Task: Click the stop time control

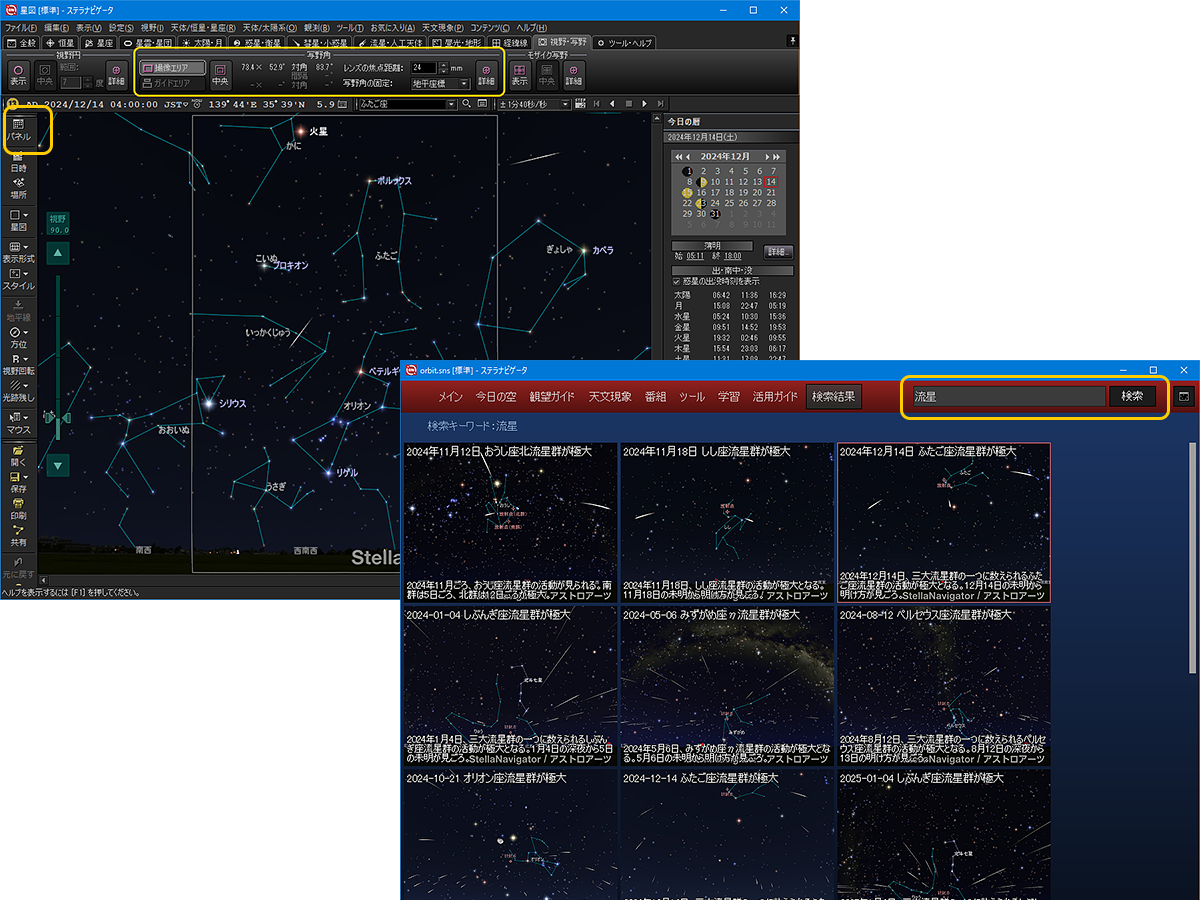Action: coord(629,103)
